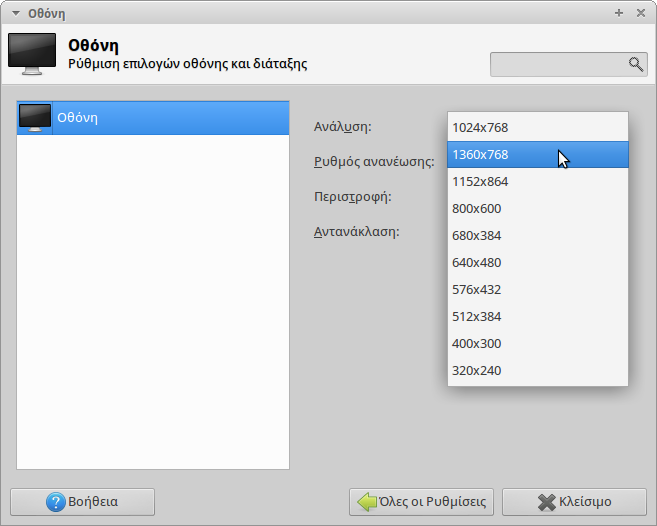Maximize window with the plus icon
Viewport: 657px width, 526px height.
[x=619, y=13]
